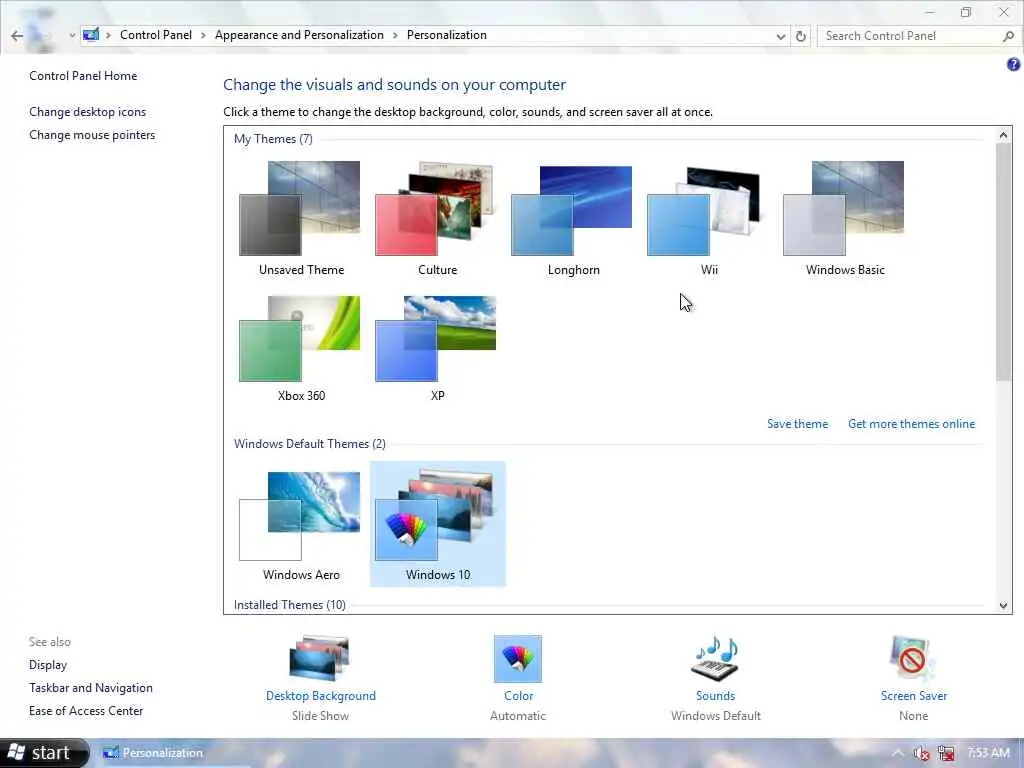Click the screen saver None status text
Viewport: 1024px width, 768px height.
[x=913, y=716]
